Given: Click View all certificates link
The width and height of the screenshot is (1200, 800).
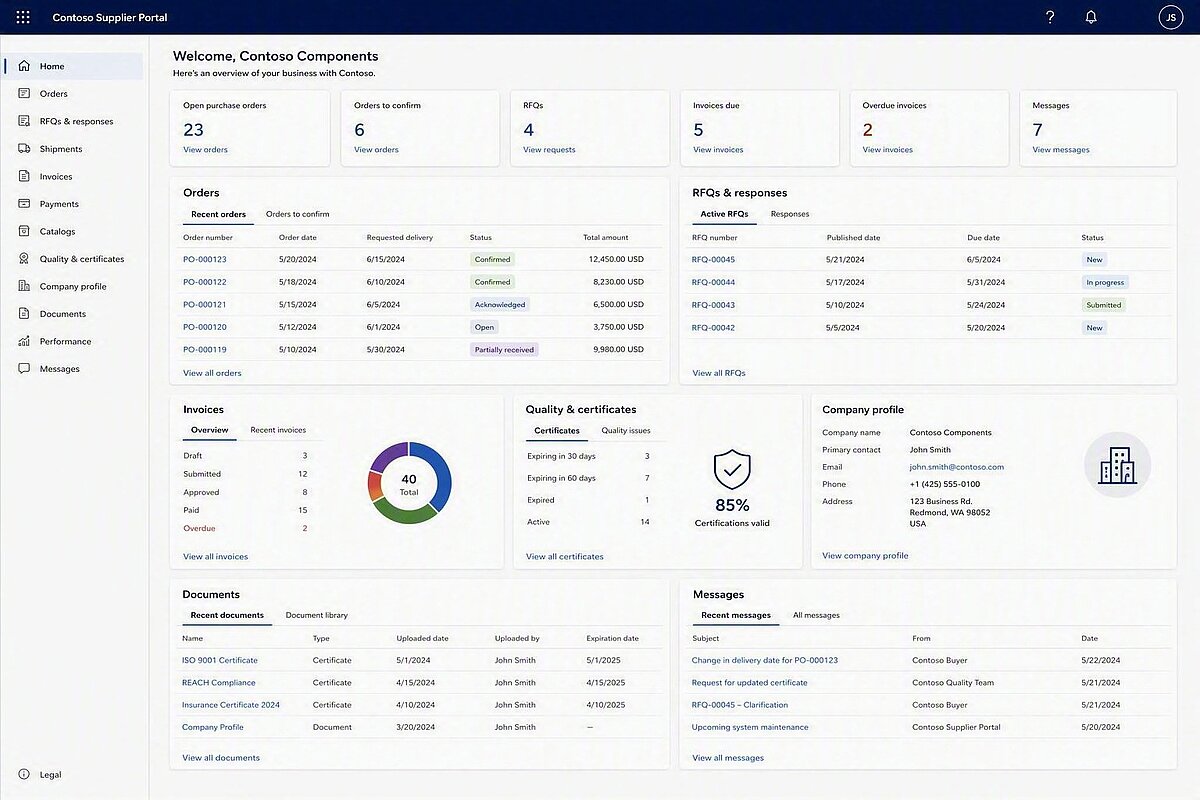Looking at the screenshot, I should tap(565, 556).
